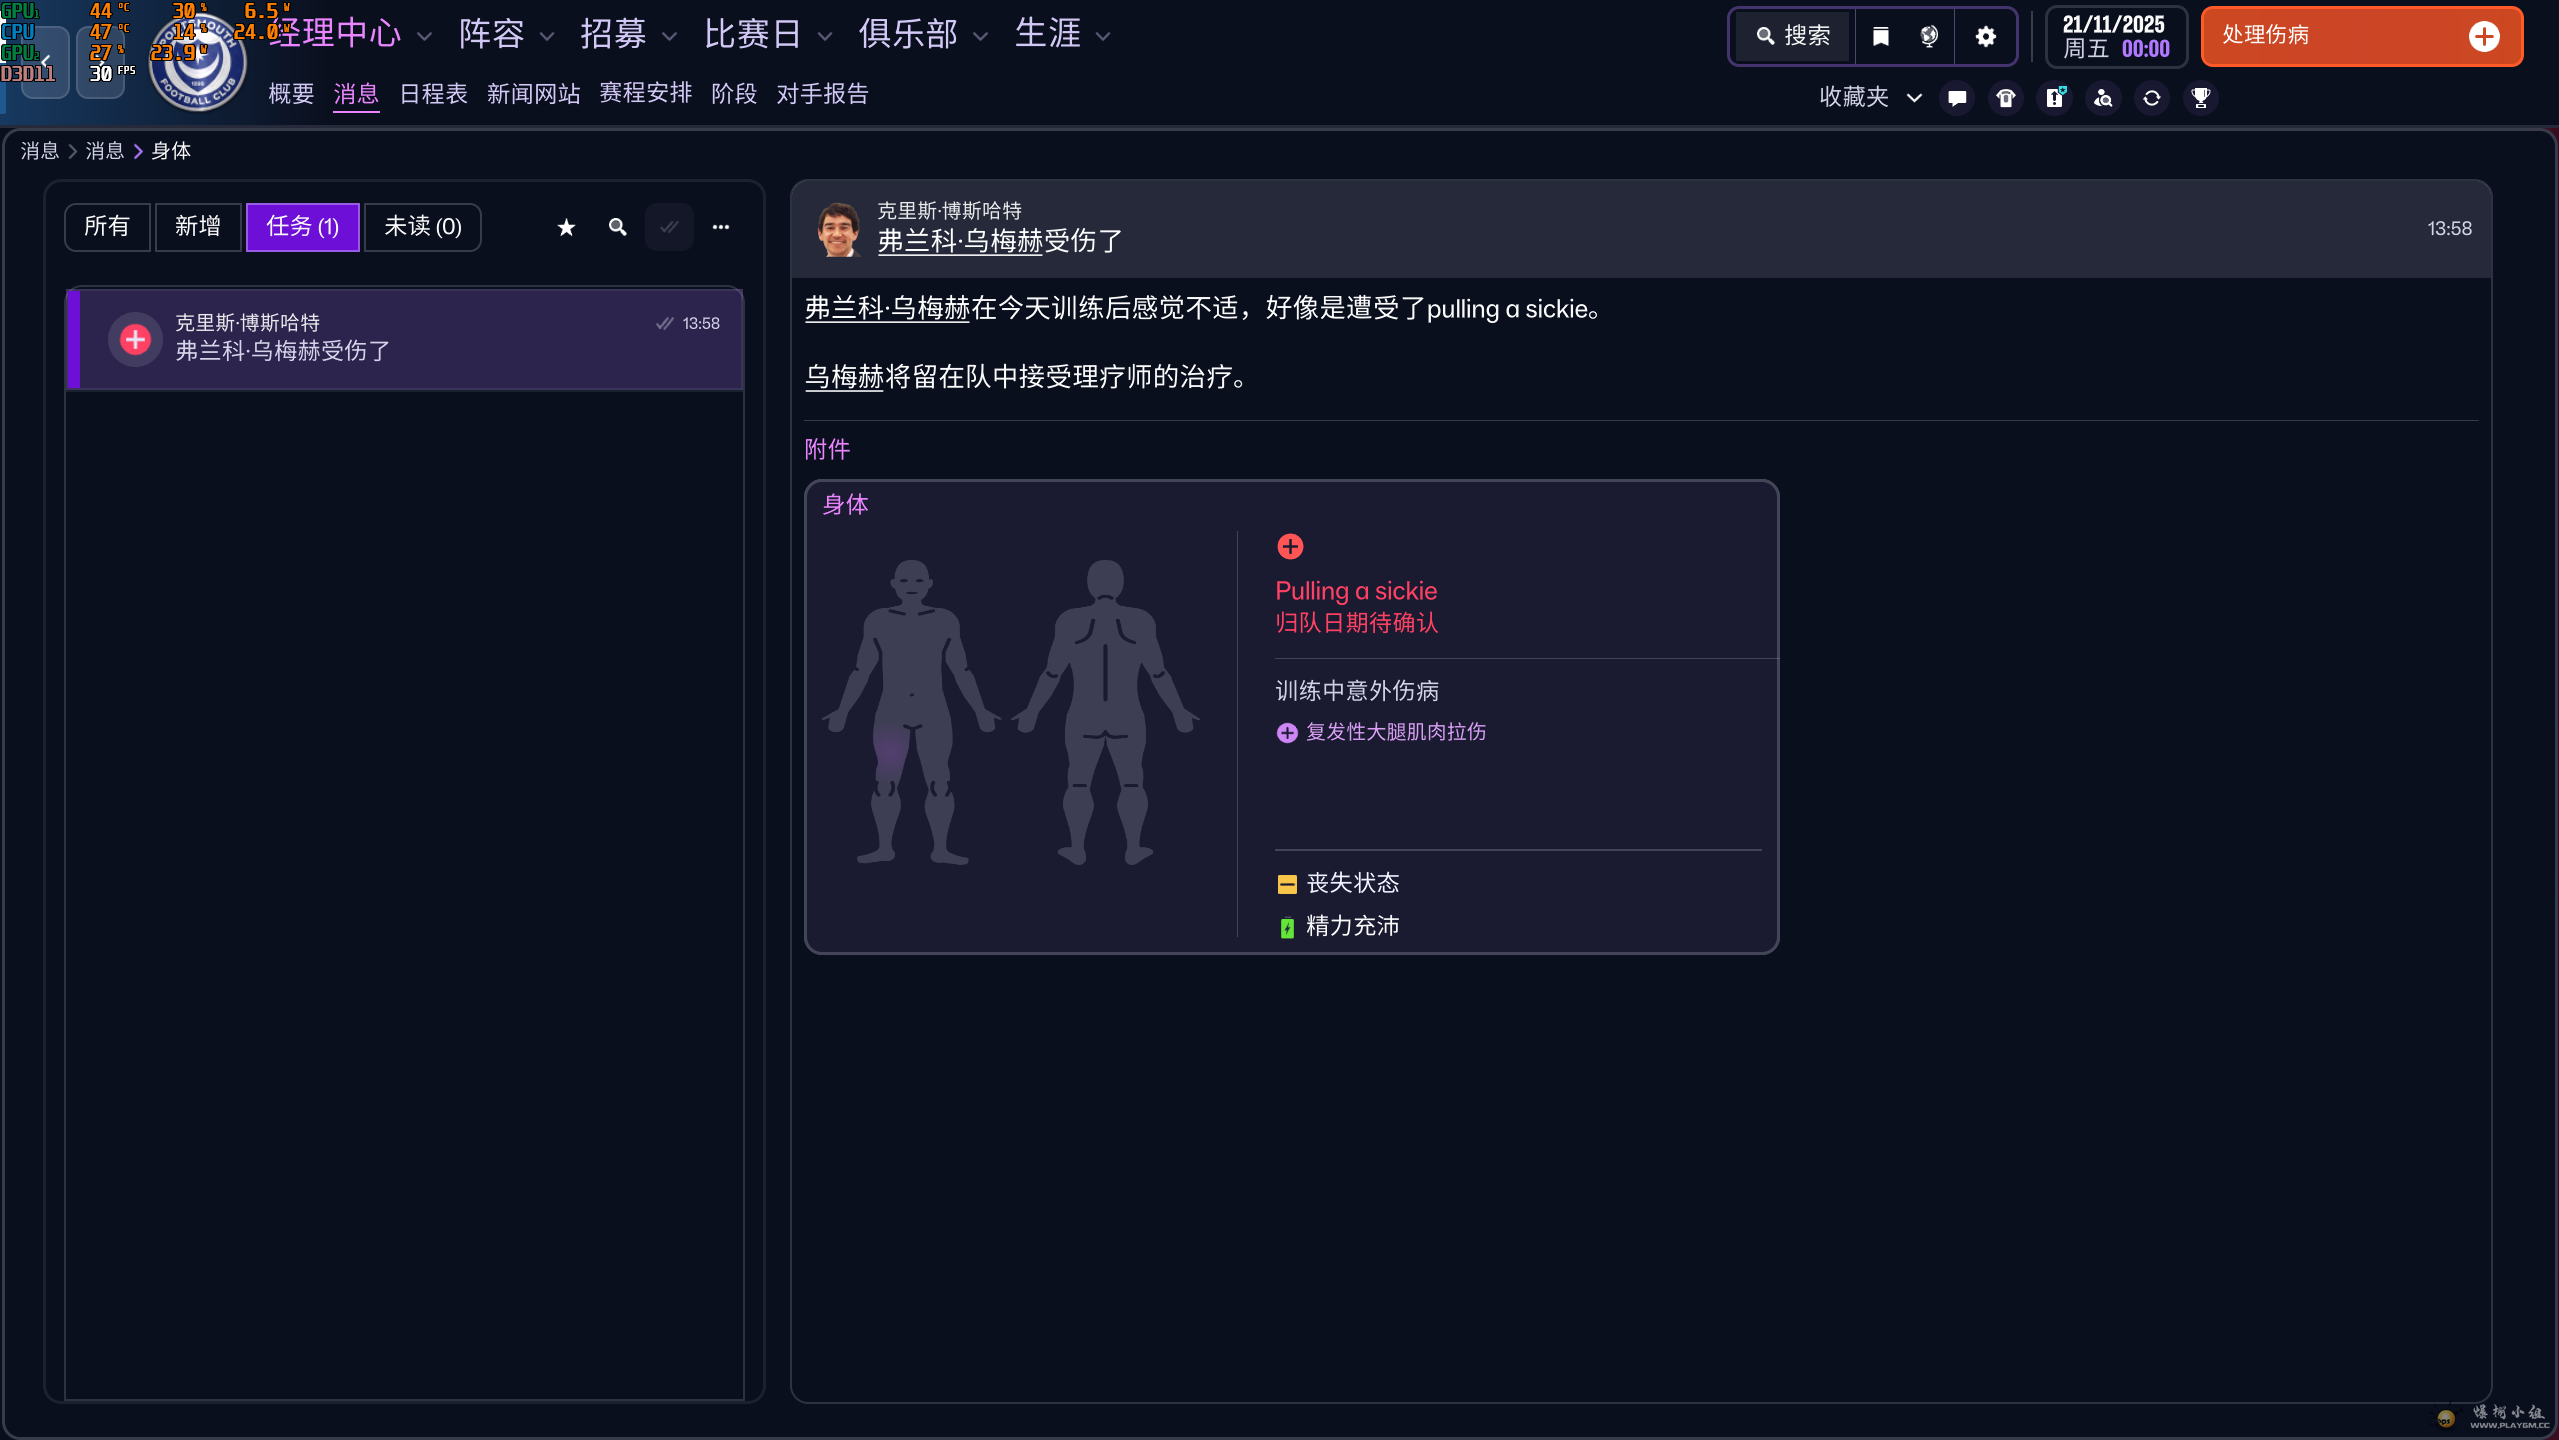Open the 复发性大腿肌肉拉伤 injury link
The height and width of the screenshot is (1440, 2559).
coord(1395,732)
